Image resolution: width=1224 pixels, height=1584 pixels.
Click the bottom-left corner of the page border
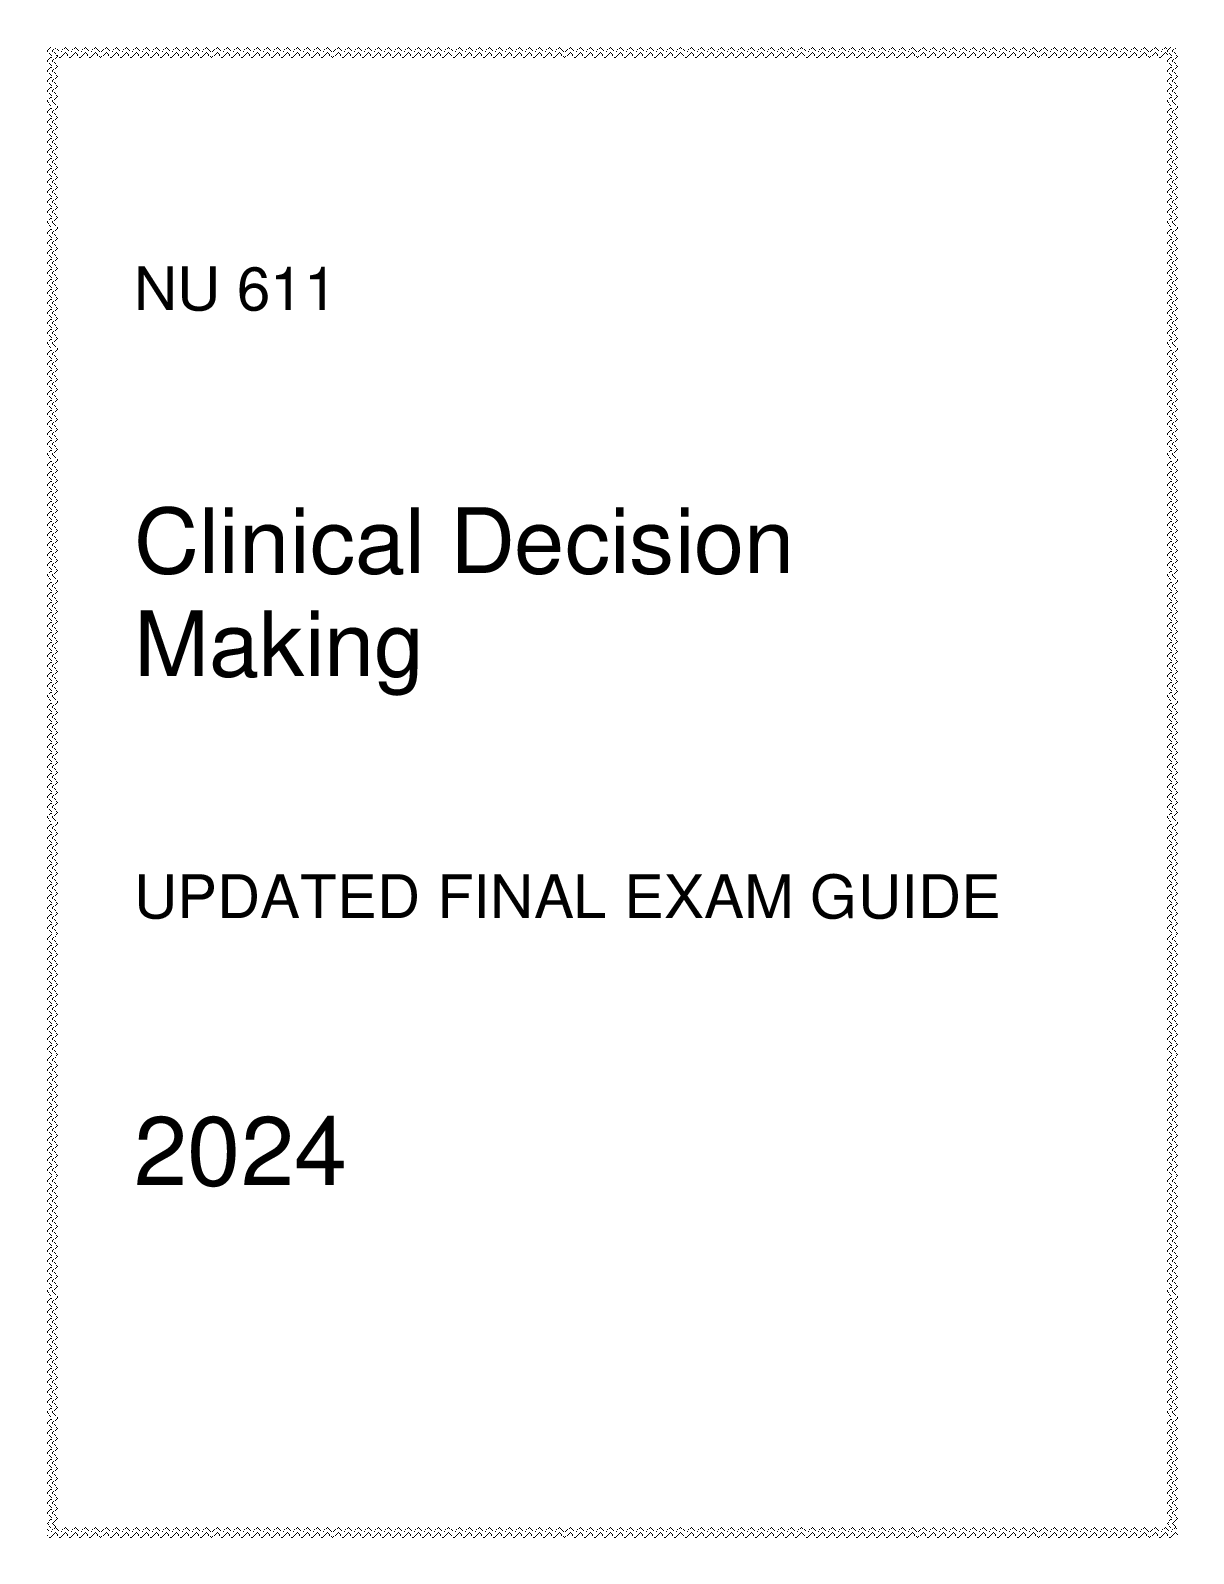point(52,1530)
